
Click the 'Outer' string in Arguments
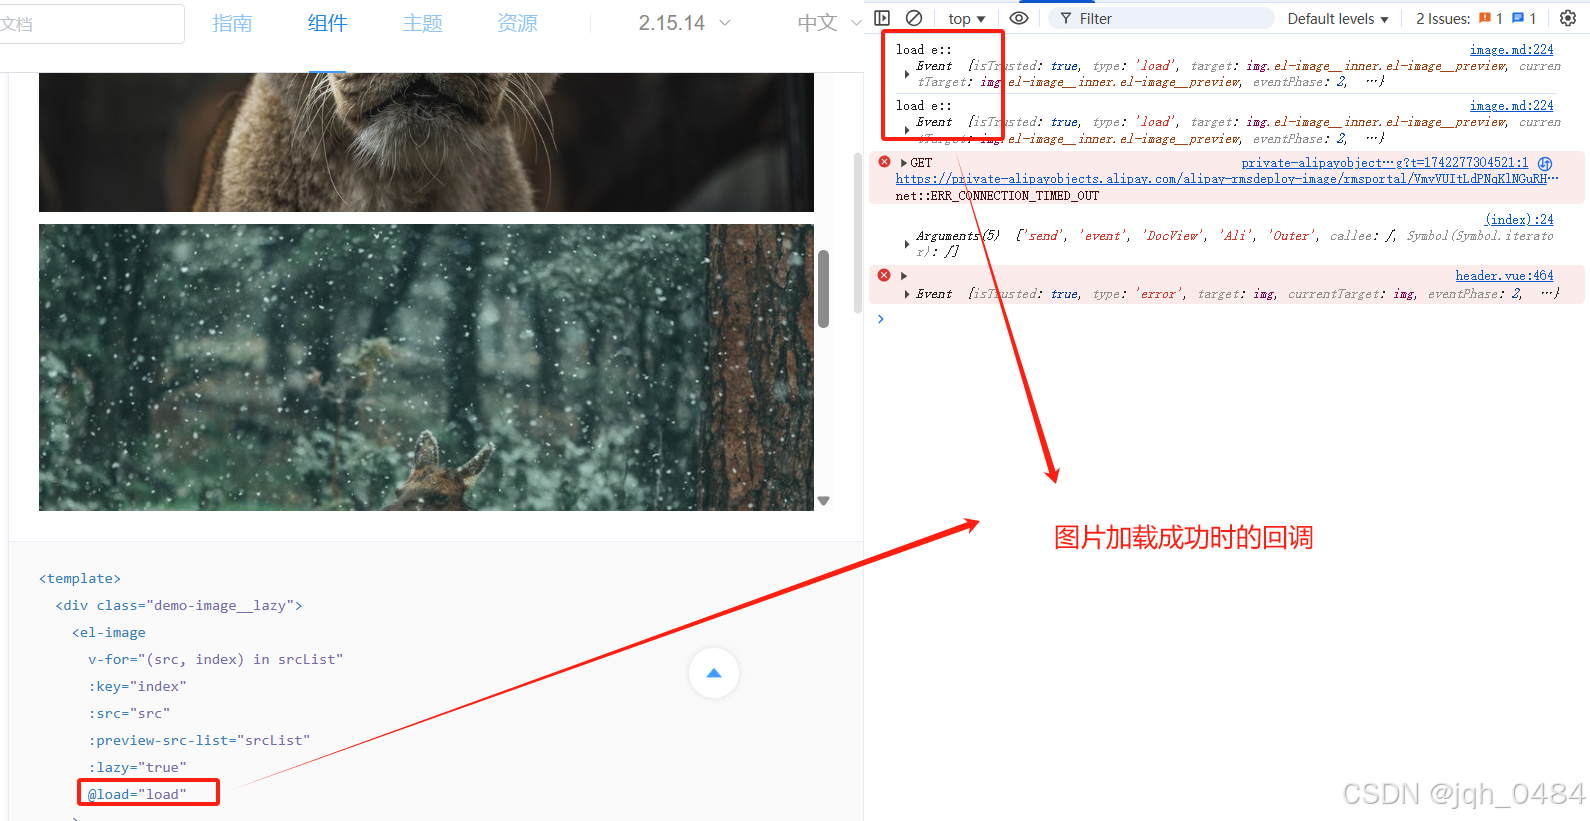1290,236
